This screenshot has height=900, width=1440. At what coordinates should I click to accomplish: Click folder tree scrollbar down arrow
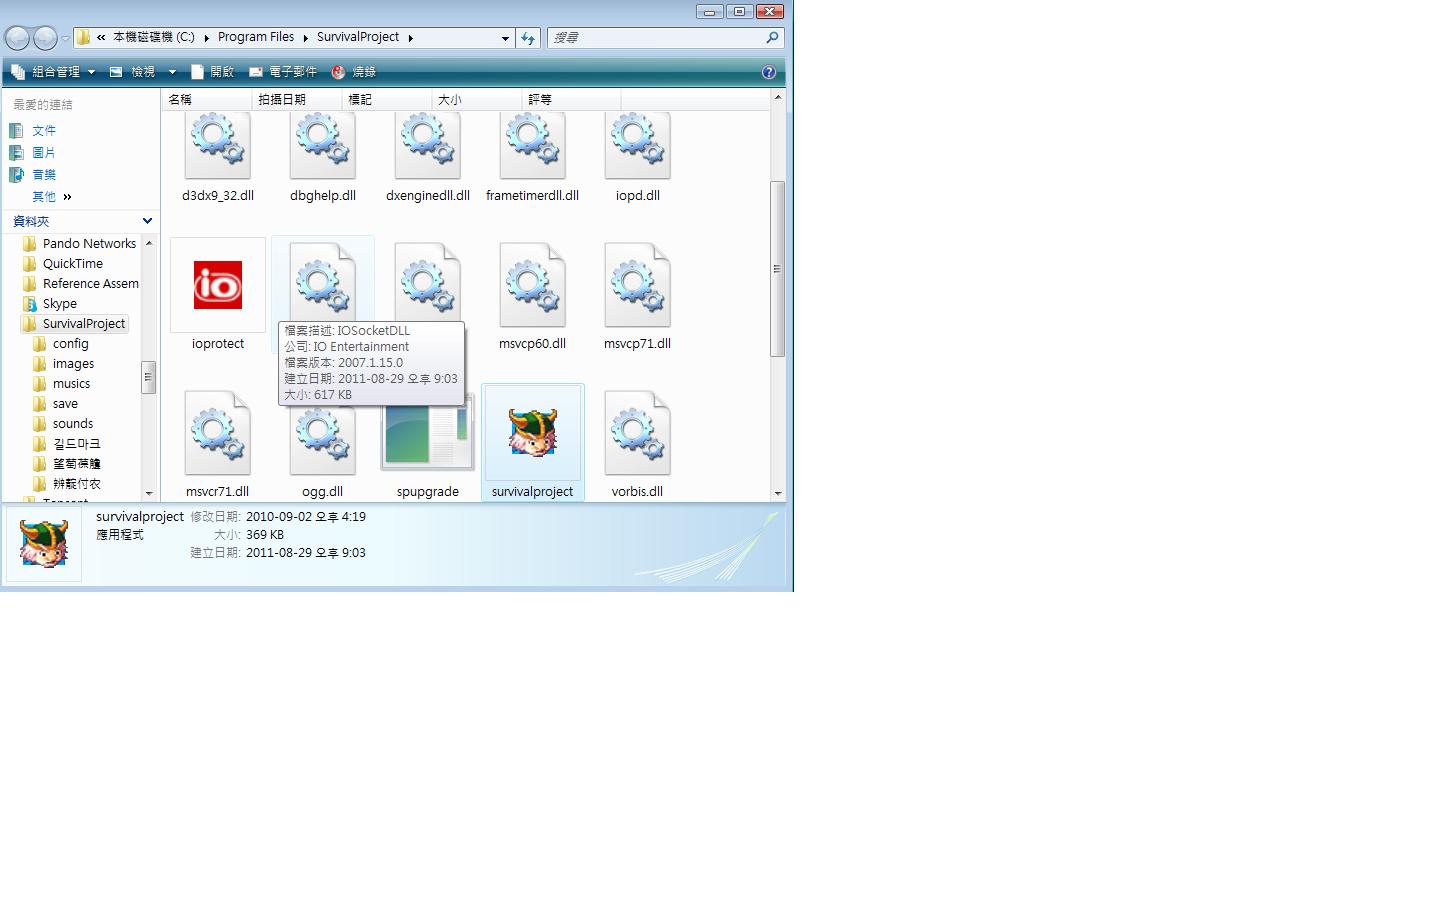tap(149, 493)
